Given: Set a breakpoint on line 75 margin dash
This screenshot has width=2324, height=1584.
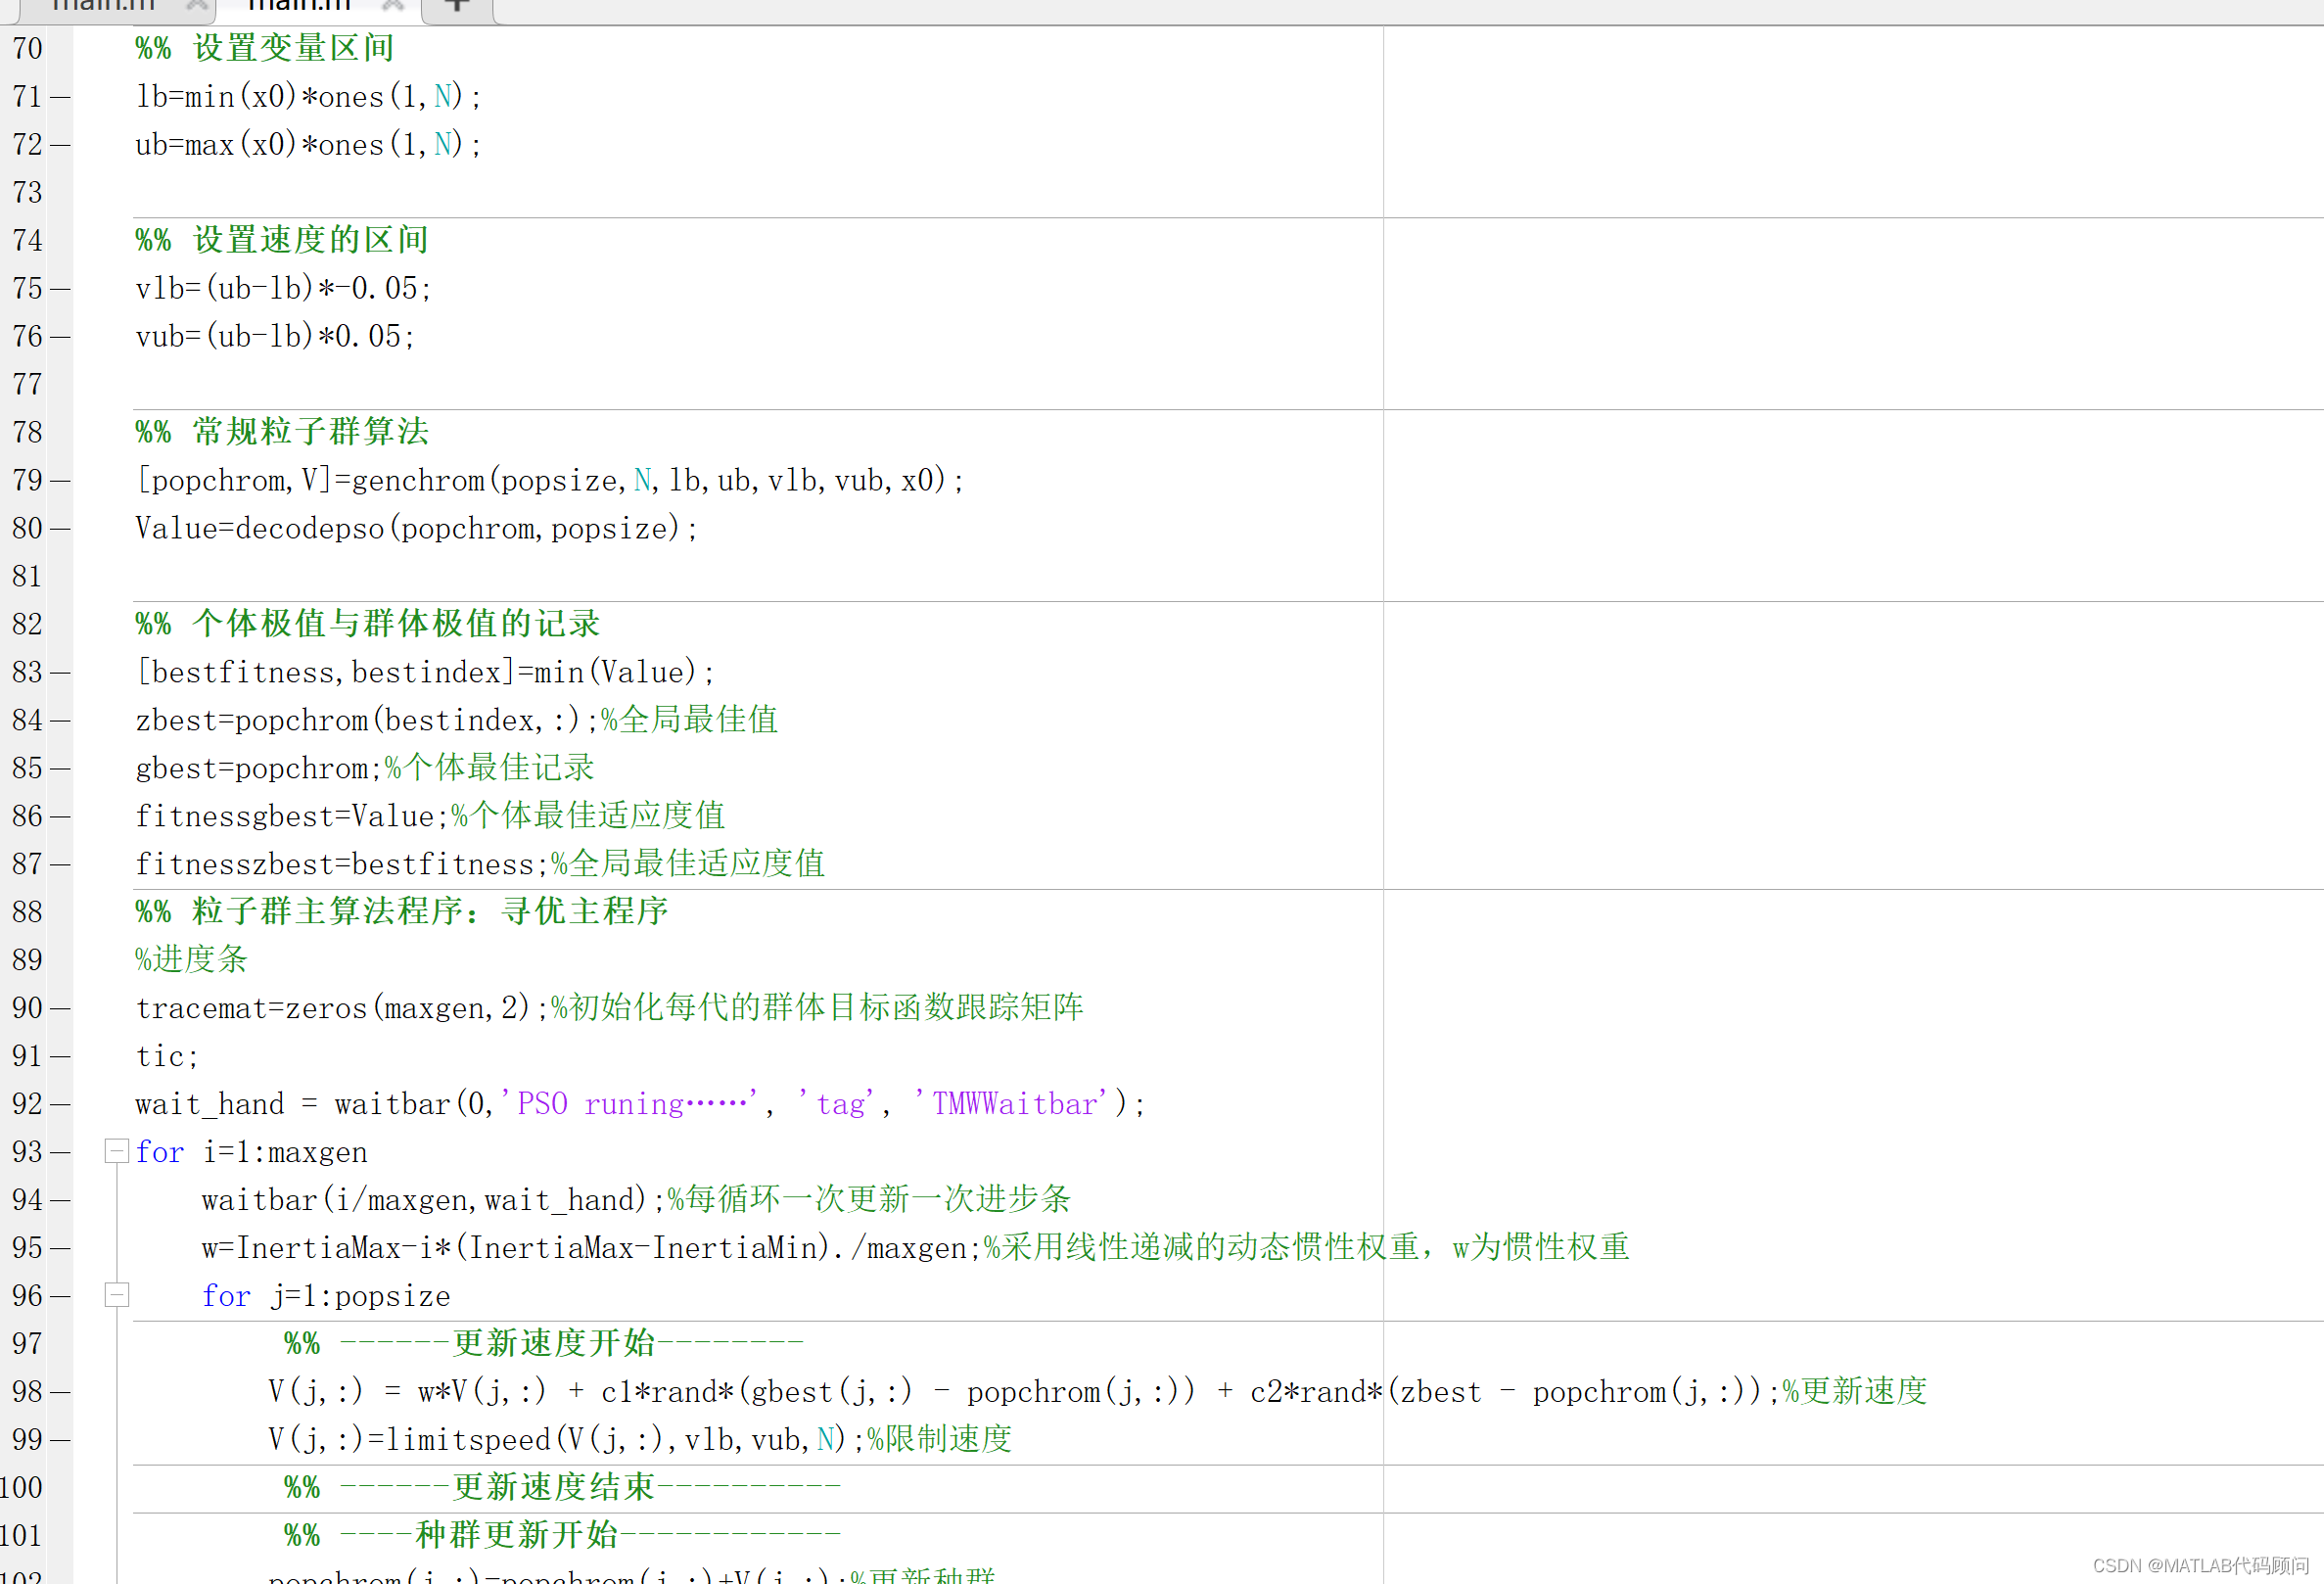Looking at the screenshot, I should coord(62,288).
